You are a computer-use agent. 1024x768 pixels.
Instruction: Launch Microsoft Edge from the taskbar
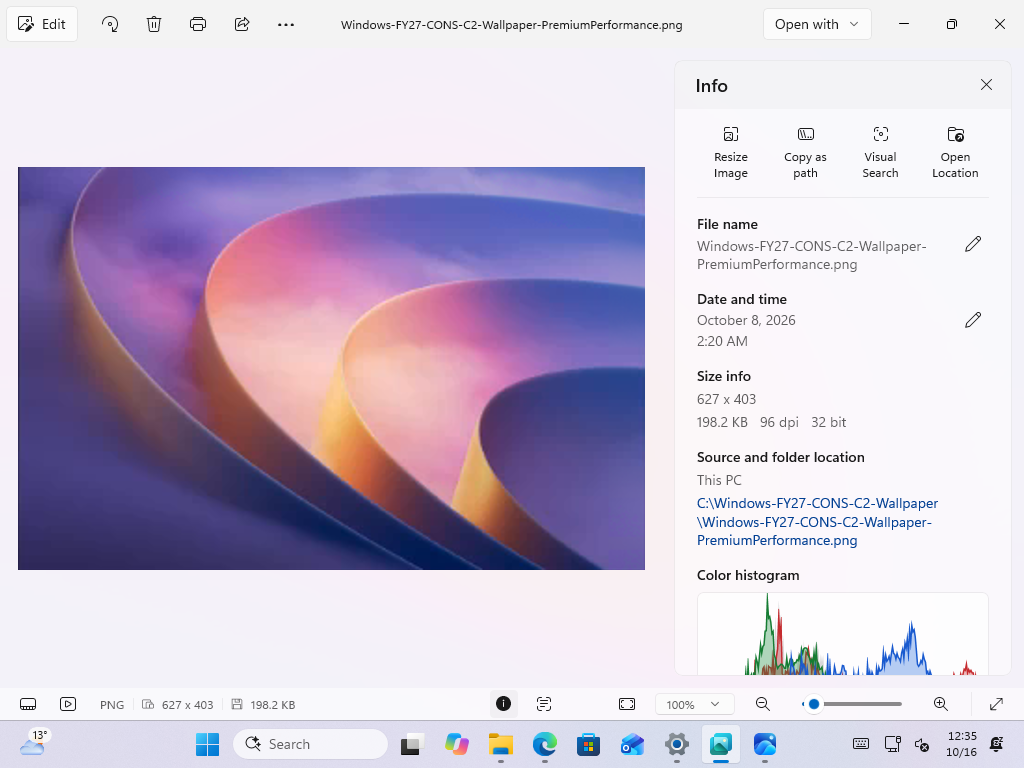click(x=545, y=744)
